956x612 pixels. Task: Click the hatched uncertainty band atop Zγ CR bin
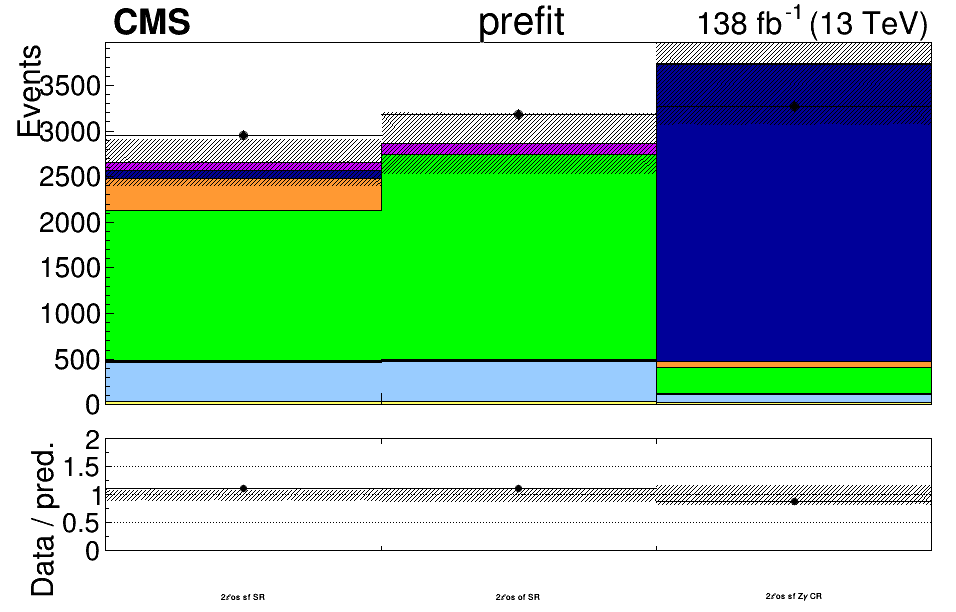794,84
